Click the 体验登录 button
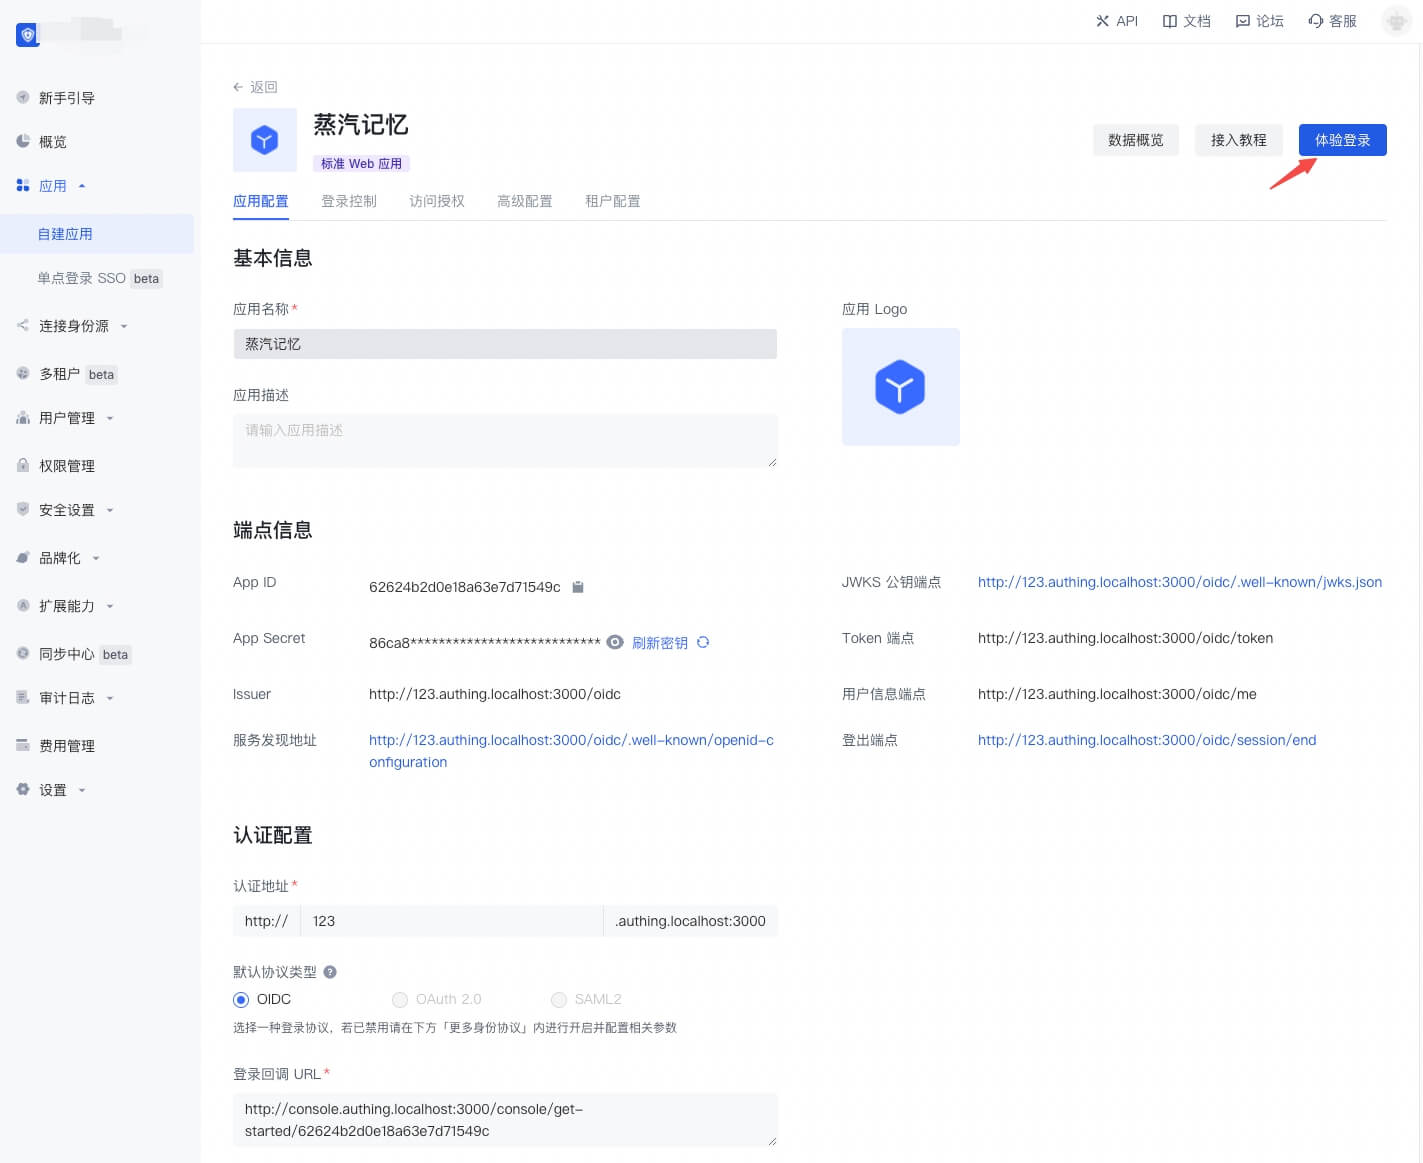 click(1342, 140)
